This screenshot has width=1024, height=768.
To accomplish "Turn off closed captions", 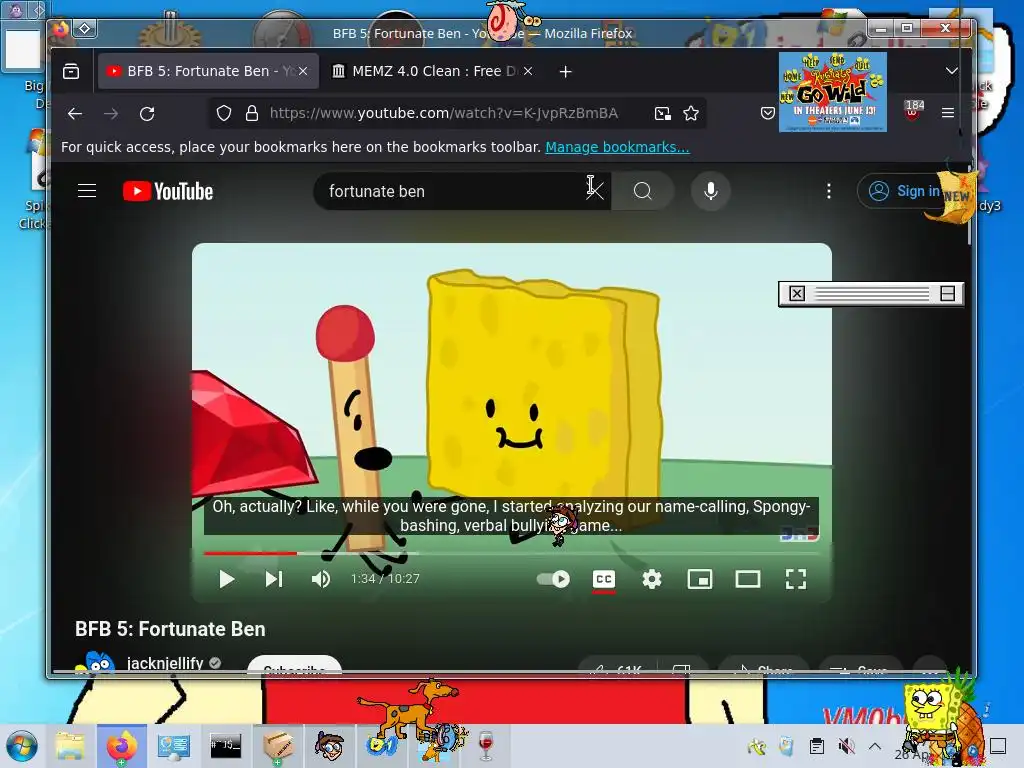I will [604, 579].
